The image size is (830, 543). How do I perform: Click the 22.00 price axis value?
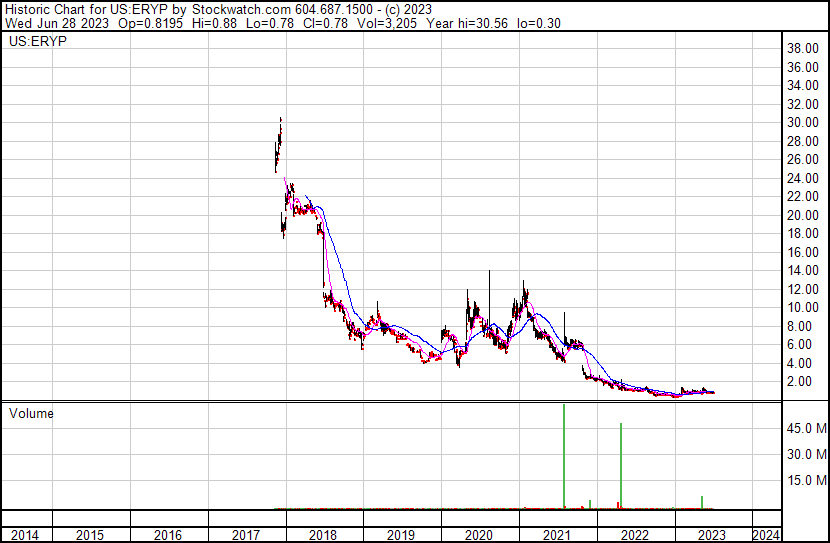coord(803,196)
